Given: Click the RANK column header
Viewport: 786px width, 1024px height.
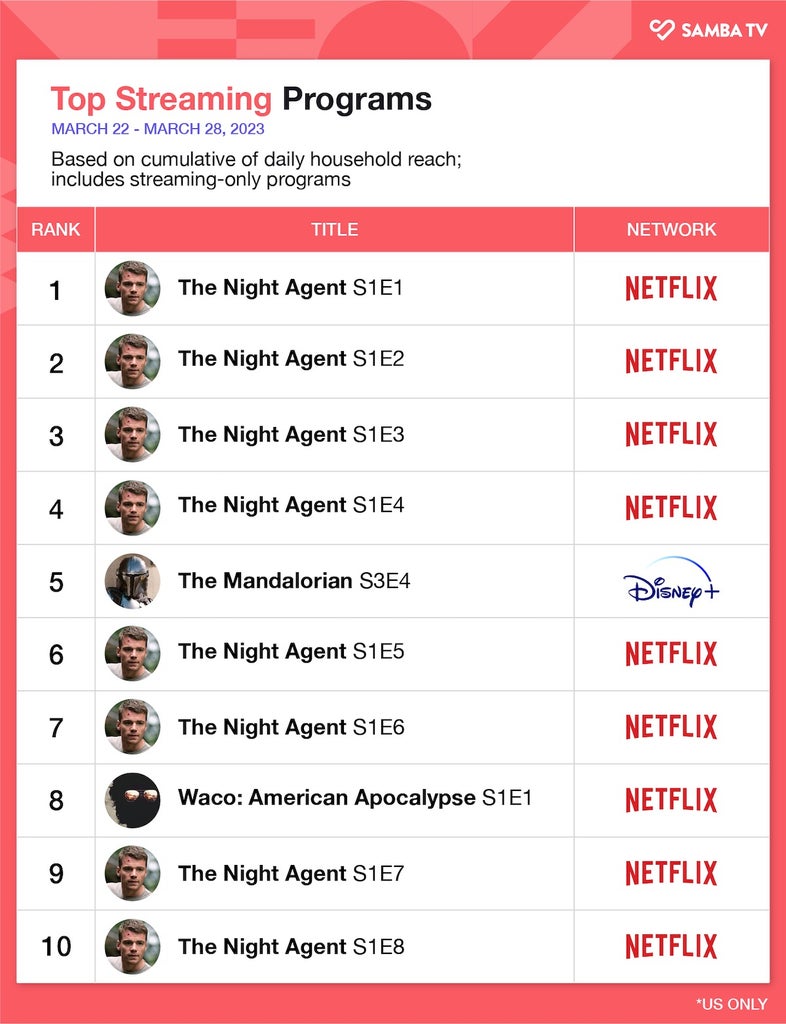Looking at the screenshot, I should 55,229.
